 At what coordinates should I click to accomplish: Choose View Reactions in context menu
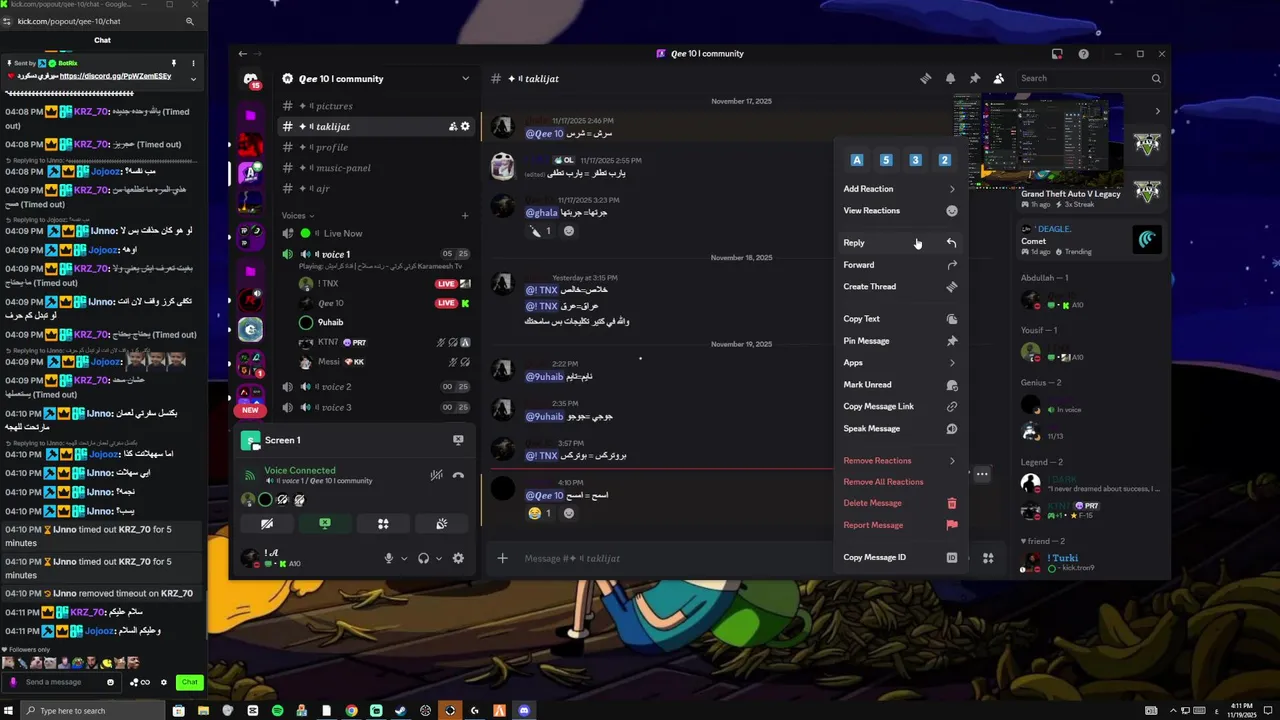(x=900, y=211)
